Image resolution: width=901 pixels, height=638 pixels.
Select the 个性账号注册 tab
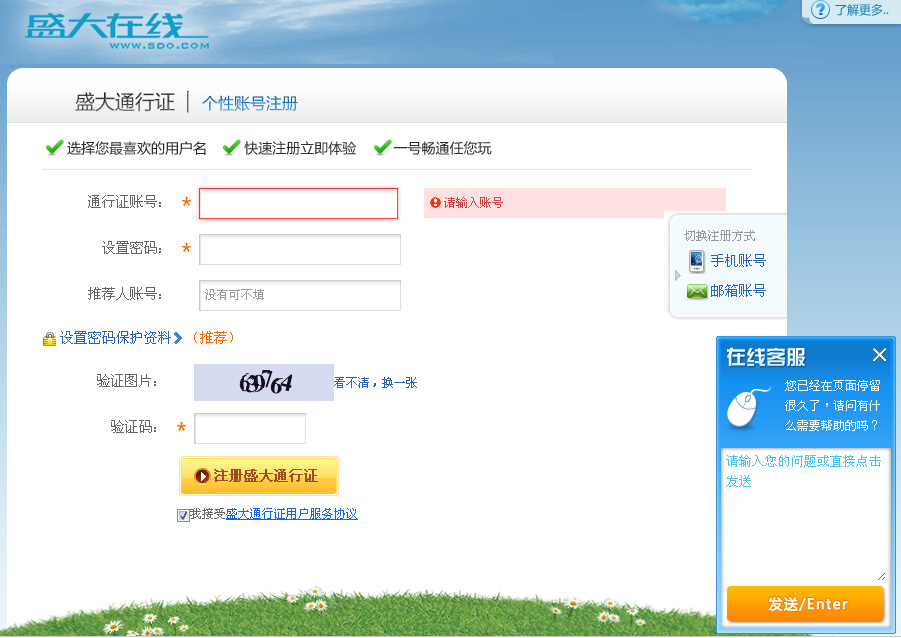pos(250,103)
